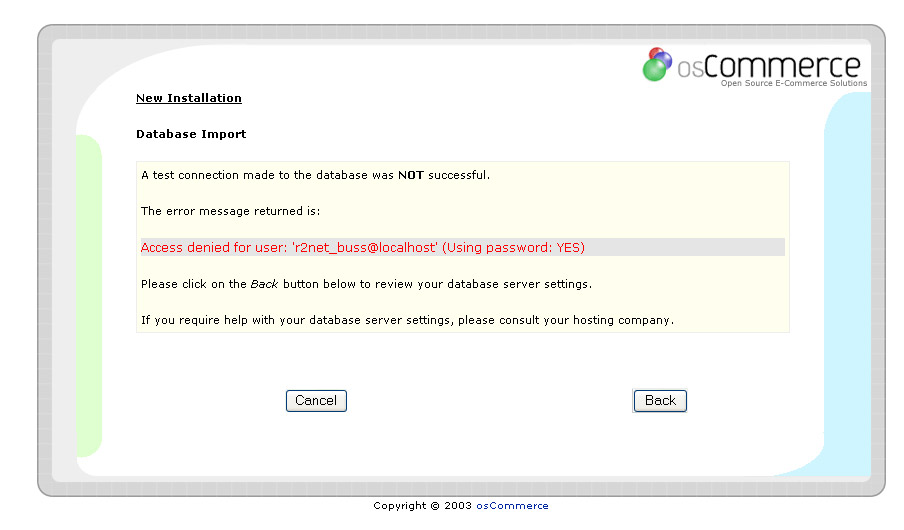904x530 pixels.
Task: Click the italic Back word in instructions
Action: coord(264,284)
